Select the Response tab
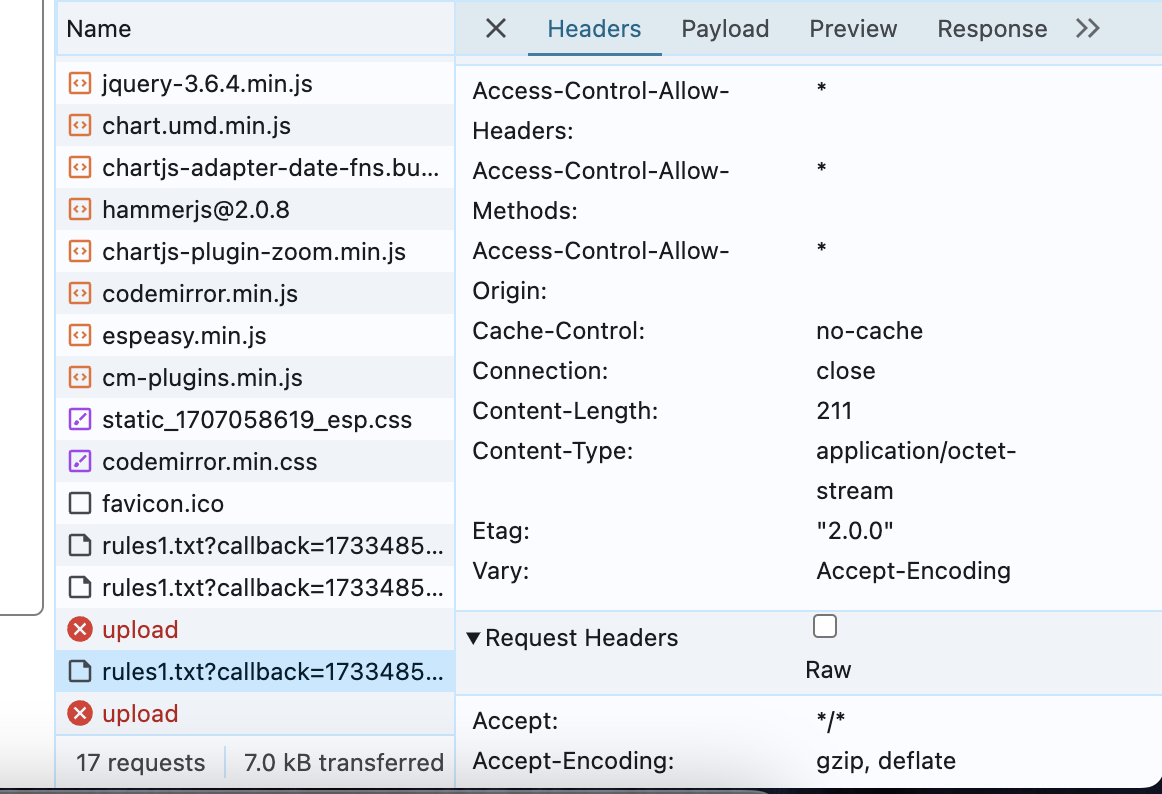1162x794 pixels. 991,29
